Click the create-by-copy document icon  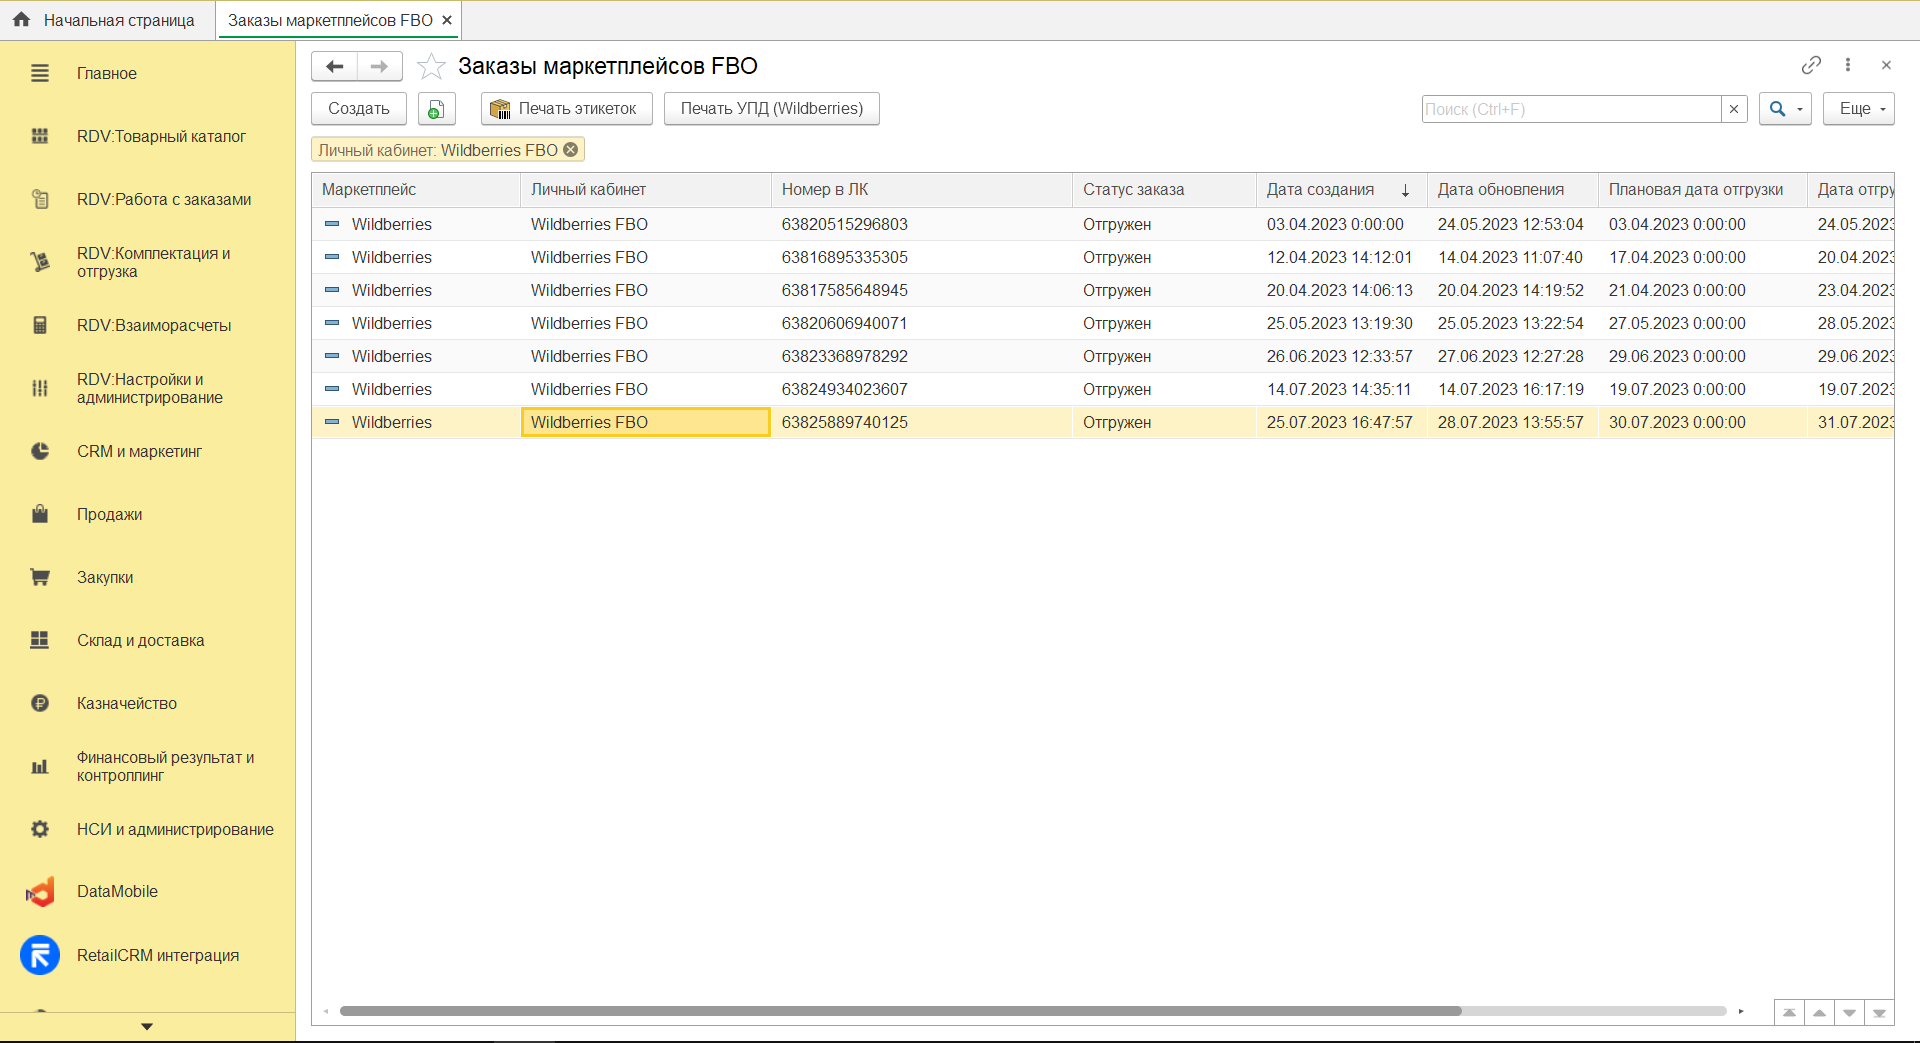[x=436, y=109]
